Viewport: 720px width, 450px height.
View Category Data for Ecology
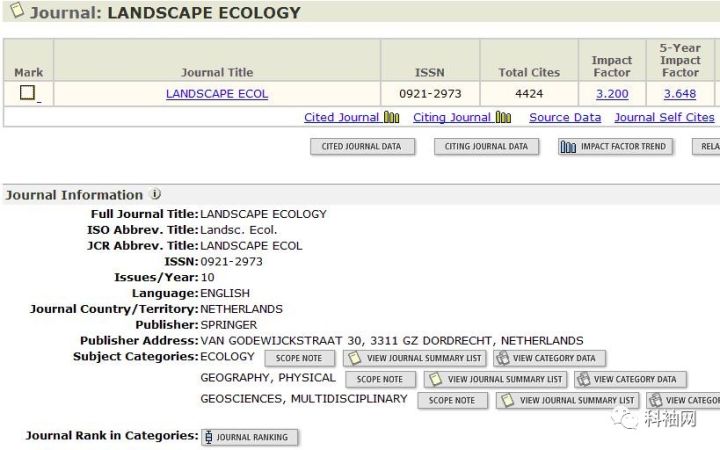(549, 358)
